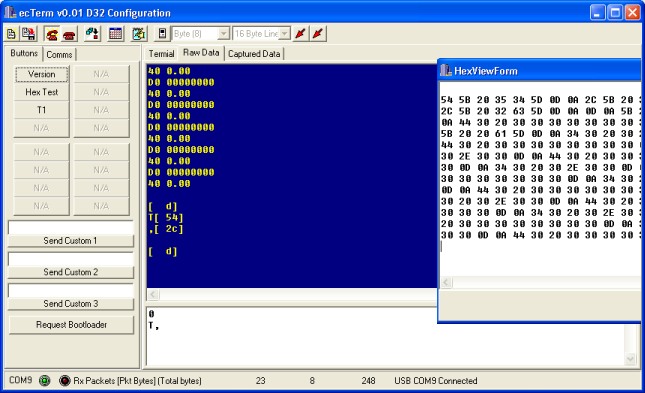Click the HexViewForm window icon

click(x=446, y=70)
